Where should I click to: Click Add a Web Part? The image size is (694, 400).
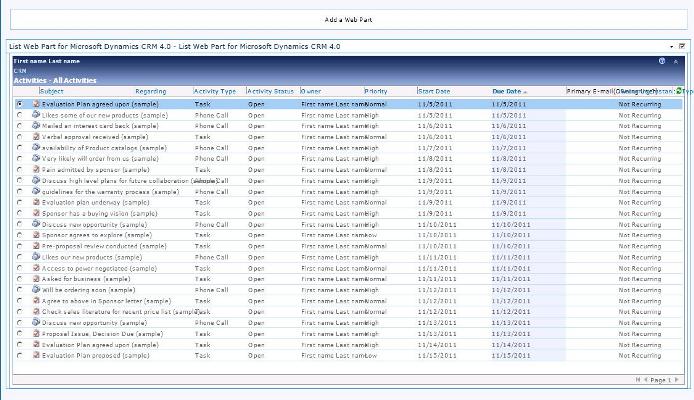(349, 20)
